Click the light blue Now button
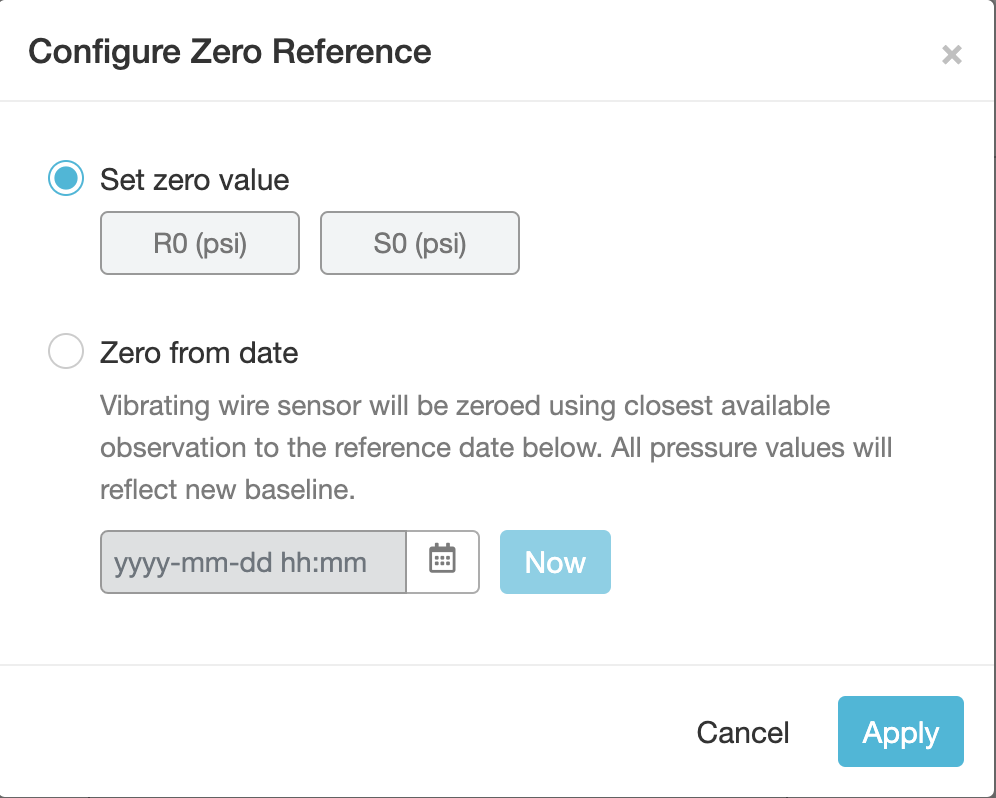Image resolution: width=996 pixels, height=798 pixels. point(555,562)
